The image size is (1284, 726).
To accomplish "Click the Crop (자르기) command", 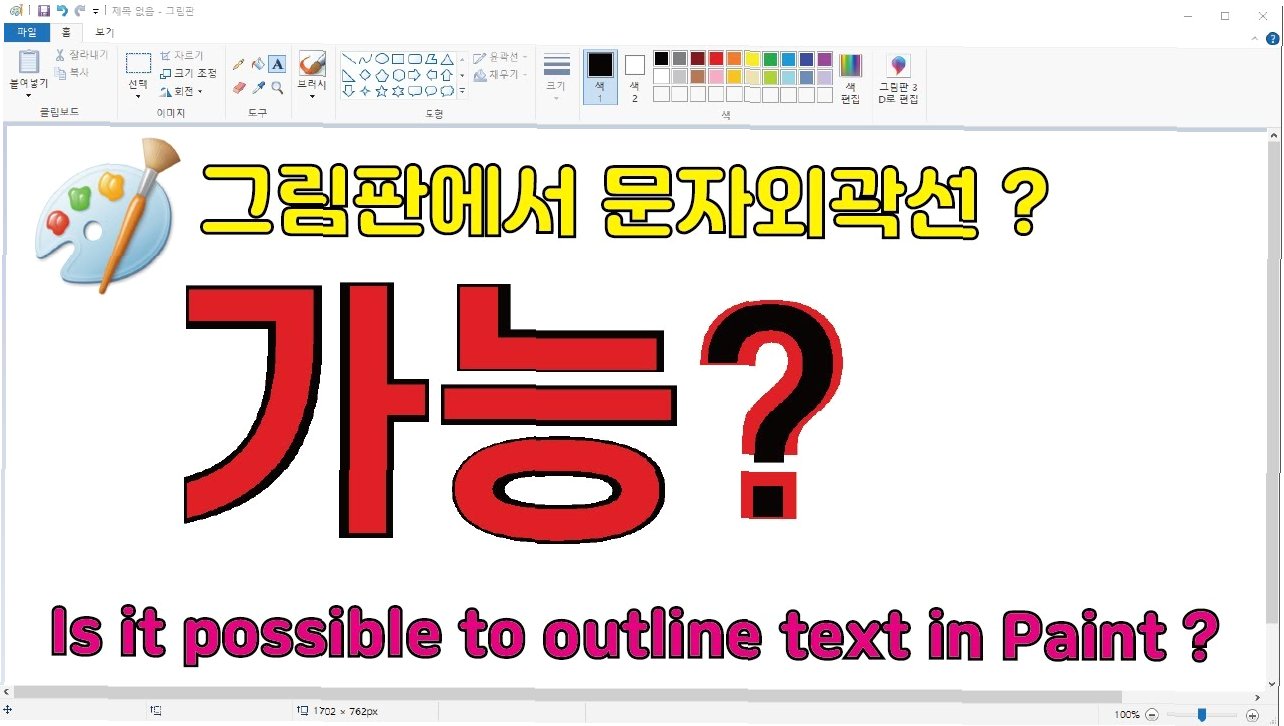I will [181, 56].
